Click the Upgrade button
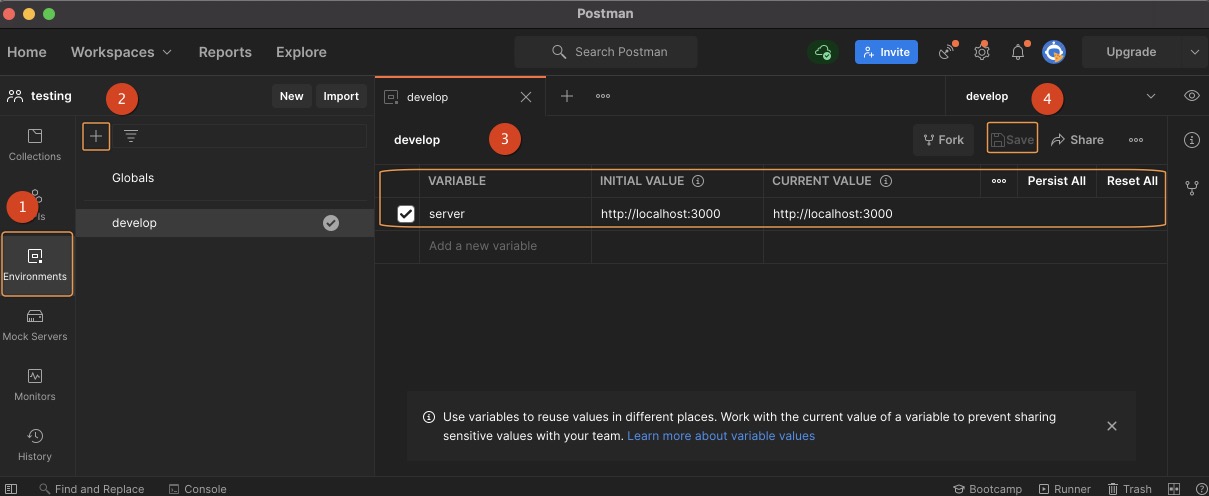1209x496 pixels. (1131, 52)
